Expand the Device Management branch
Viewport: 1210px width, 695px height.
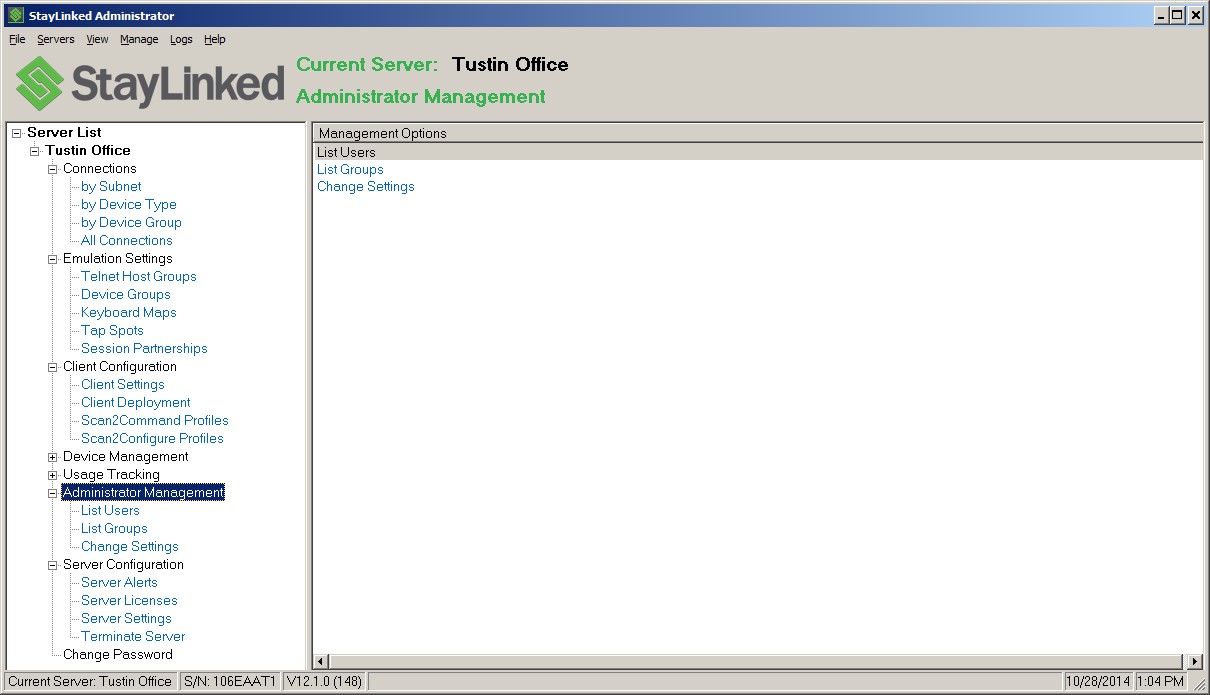tap(51, 456)
